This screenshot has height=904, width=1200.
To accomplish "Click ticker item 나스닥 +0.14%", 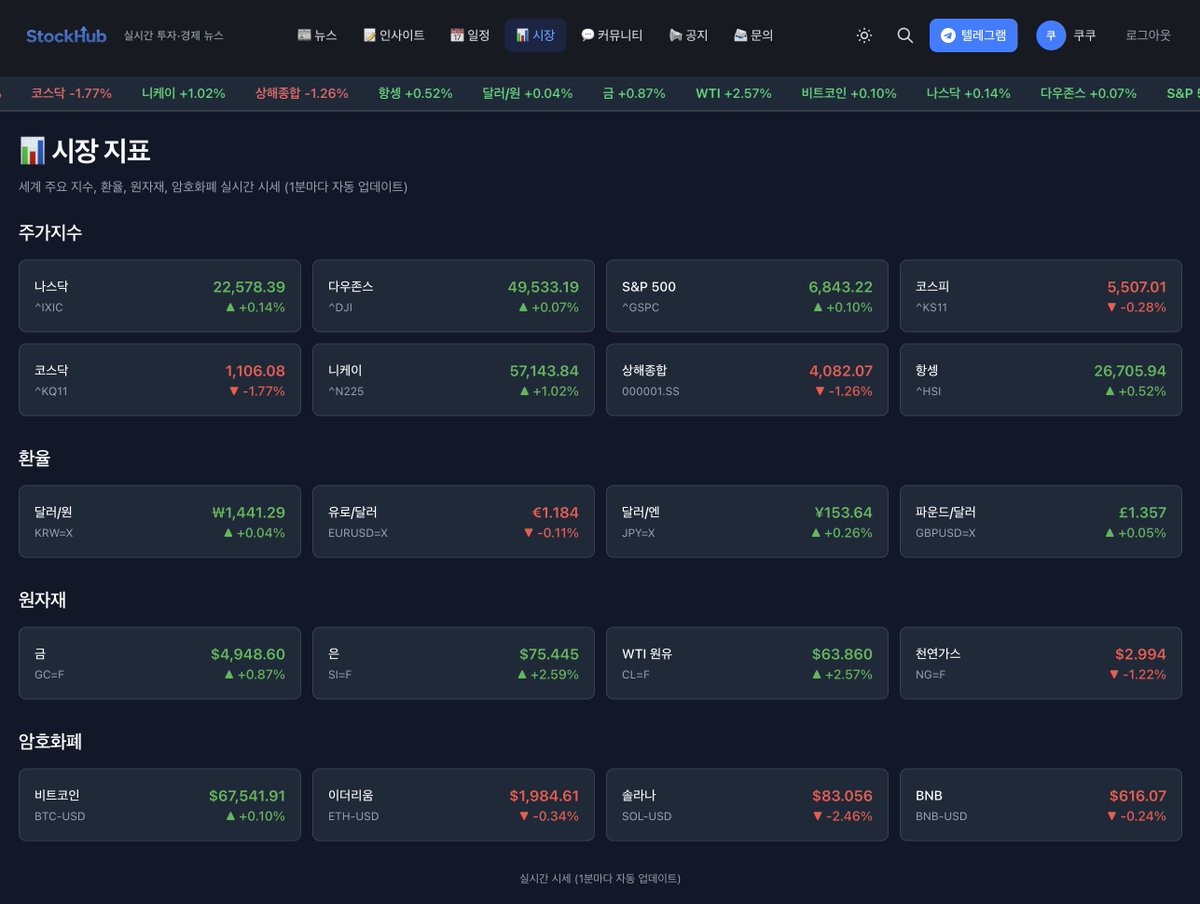I will coord(968,93).
